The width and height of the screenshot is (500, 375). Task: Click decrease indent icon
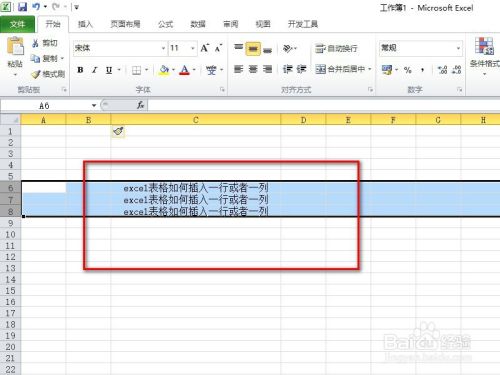(x=287, y=69)
